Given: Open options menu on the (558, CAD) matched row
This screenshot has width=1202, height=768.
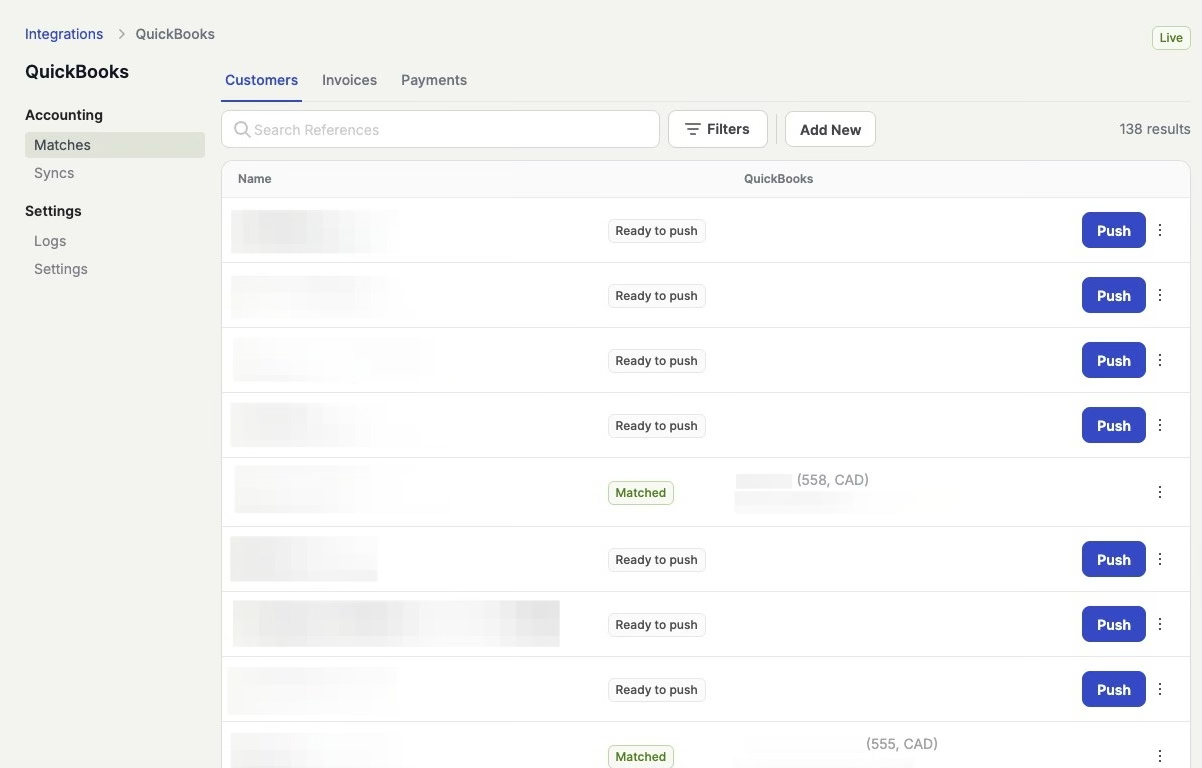Looking at the screenshot, I should pyautogui.click(x=1160, y=492).
